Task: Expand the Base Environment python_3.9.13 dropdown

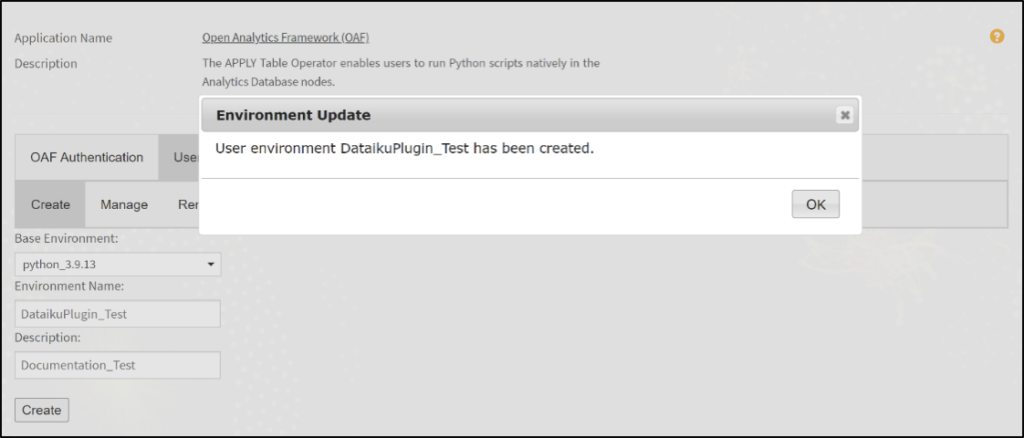Action: tap(119, 265)
